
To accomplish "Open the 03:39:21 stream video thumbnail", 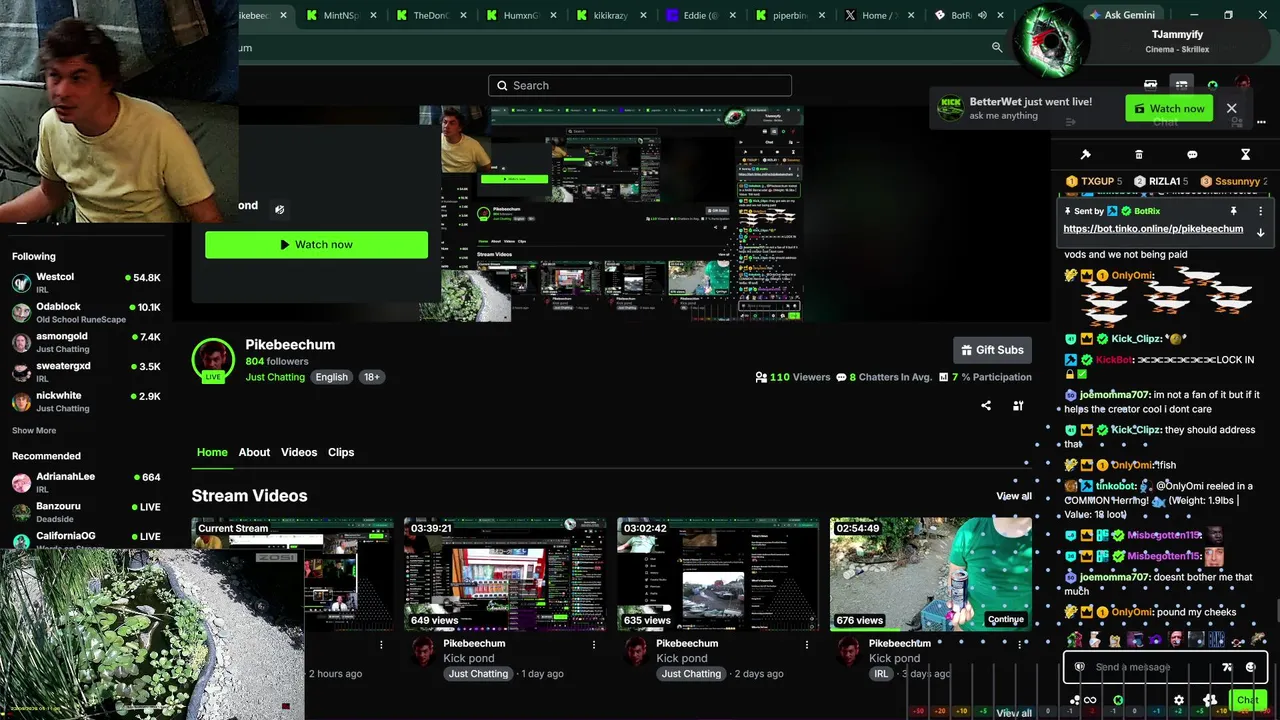I will coord(505,574).
